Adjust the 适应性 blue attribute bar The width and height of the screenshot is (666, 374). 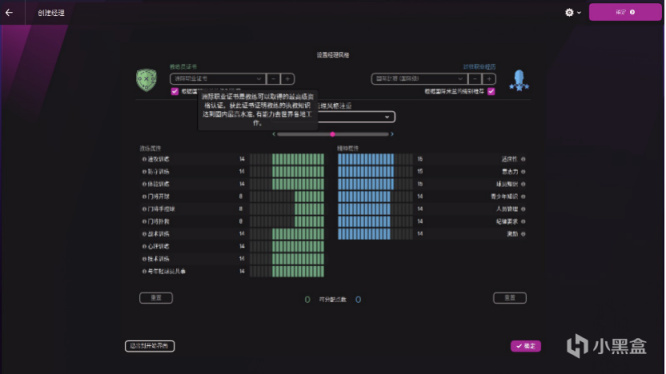click(x=375, y=159)
